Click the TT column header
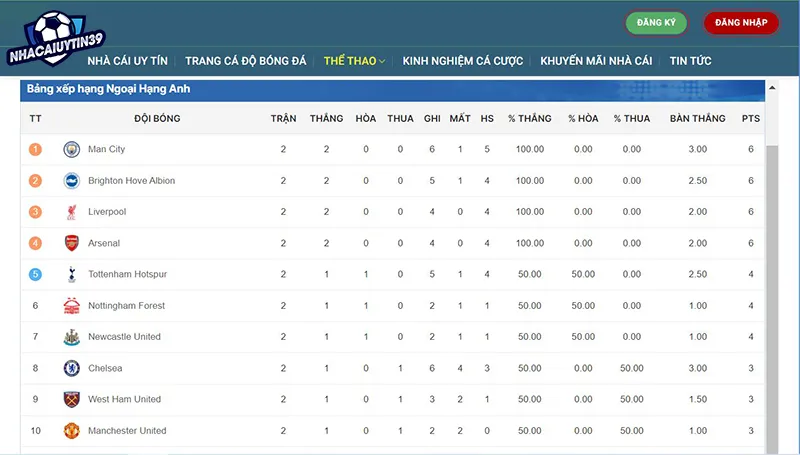 click(x=35, y=118)
